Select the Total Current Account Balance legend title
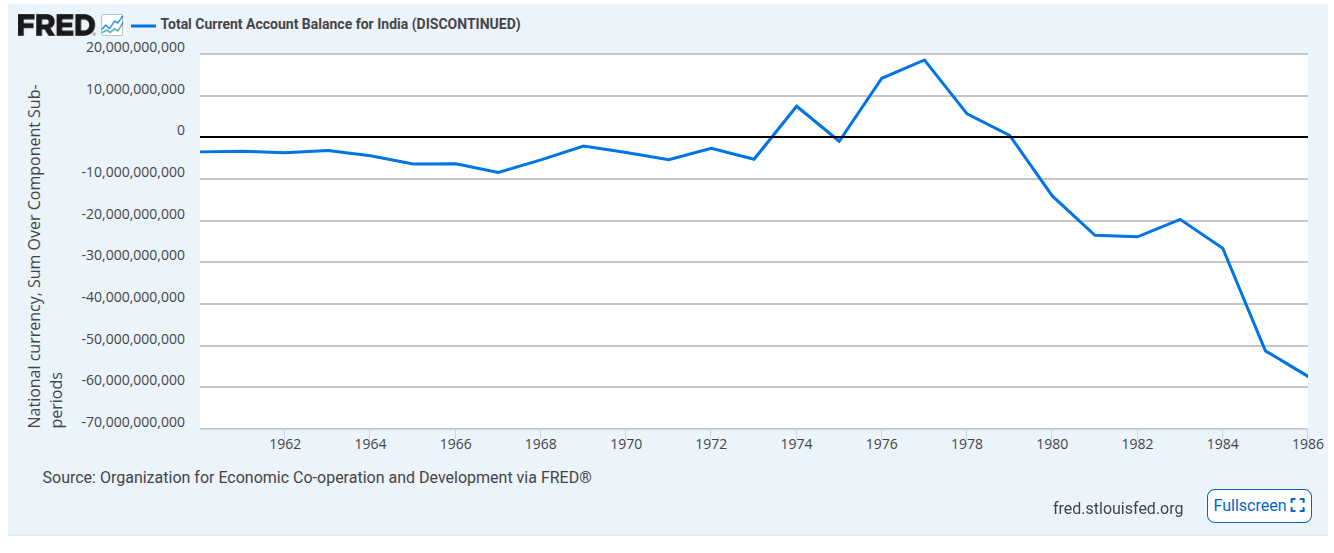 340,24
